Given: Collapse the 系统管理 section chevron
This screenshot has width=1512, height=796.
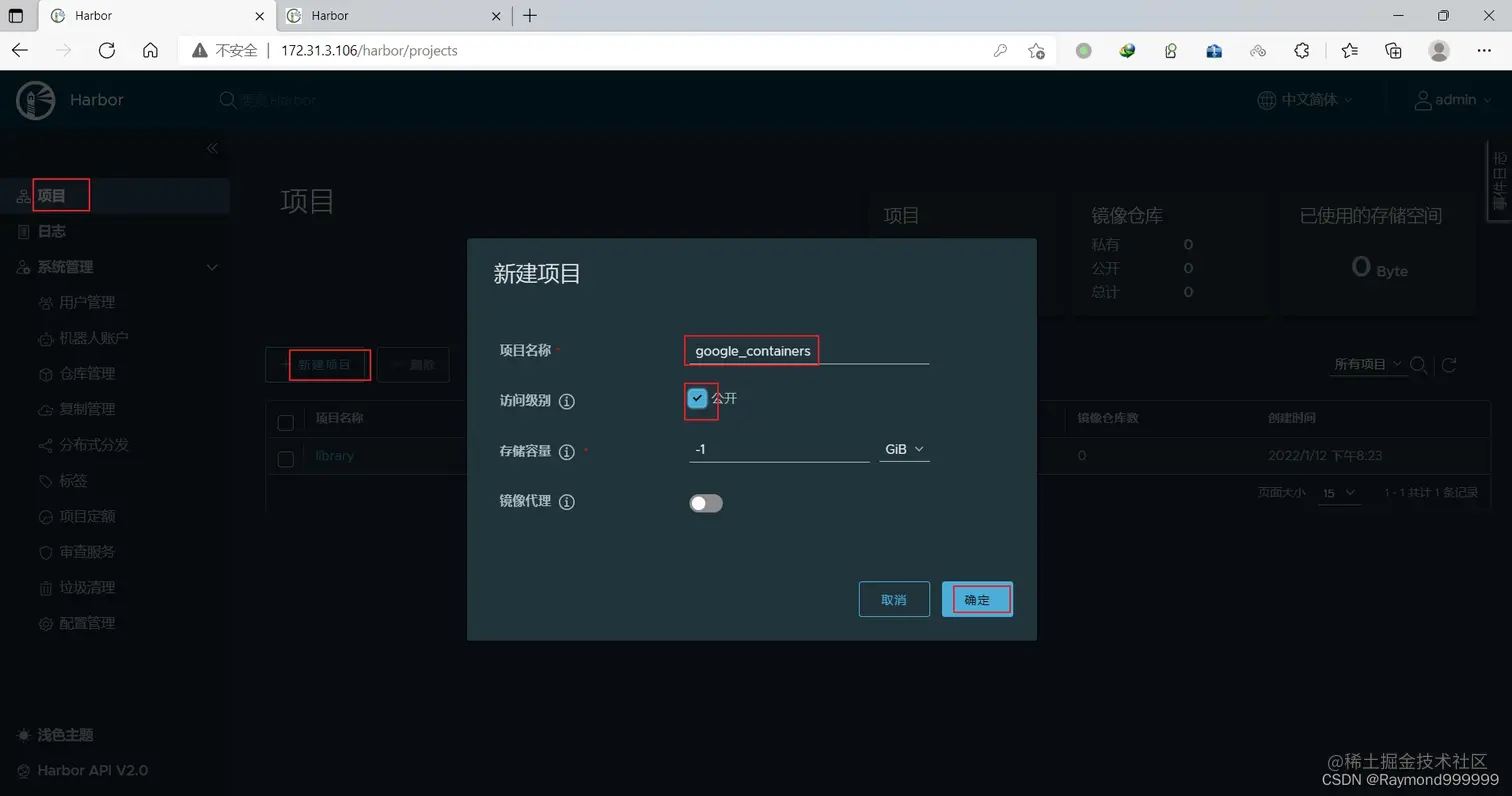Looking at the screenshot, I should (x=211, y=267).
